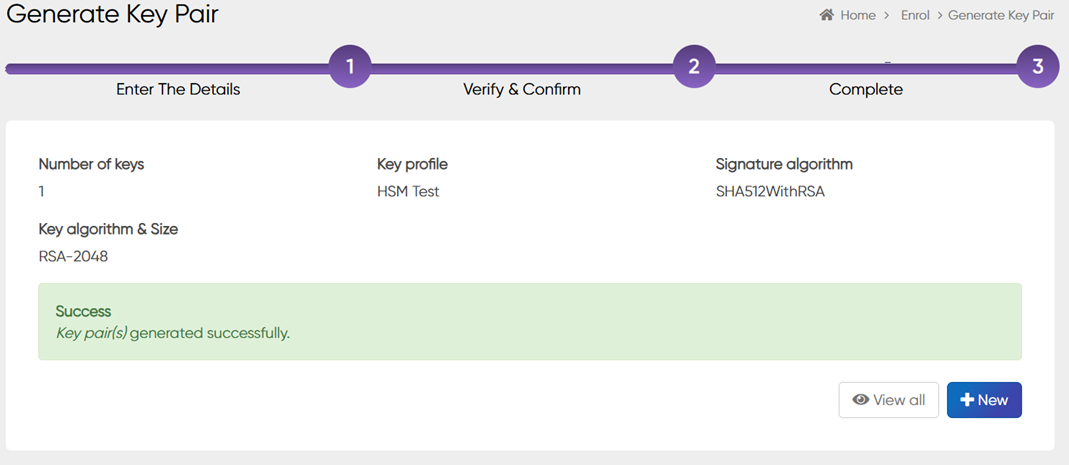Click the Success alert heading
Image resolution: width=1069 pixels, height=465 pixels.
click(83, 312)
